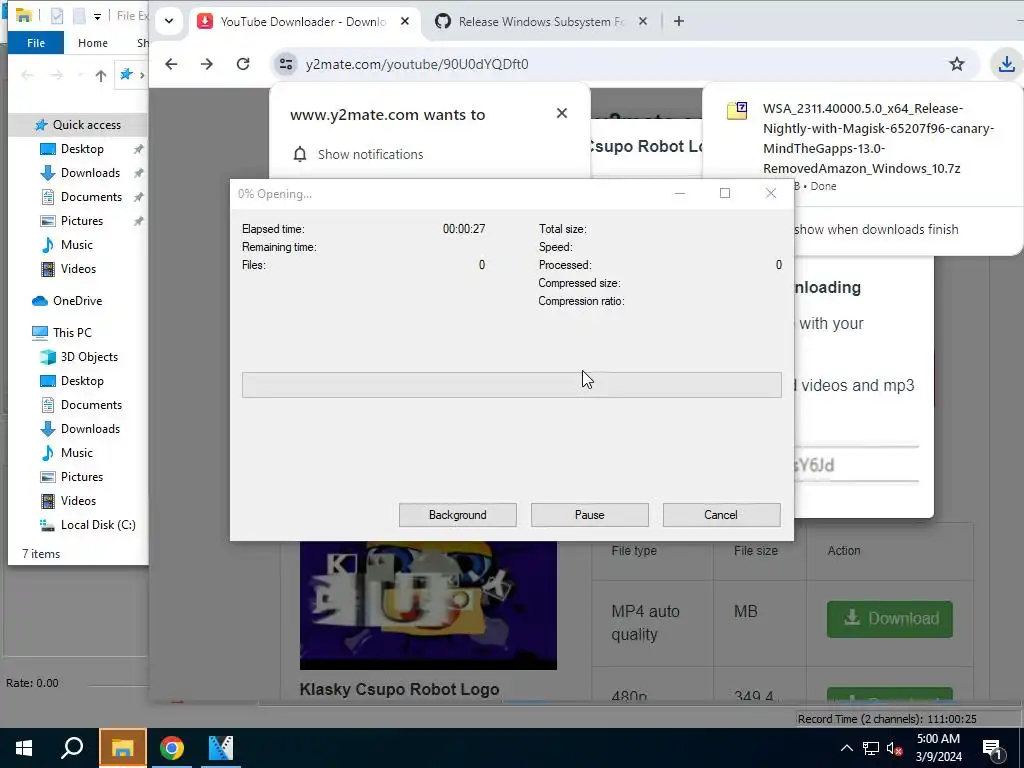
Task: Open Pictures under This PC
Action: tap(82, 477)
